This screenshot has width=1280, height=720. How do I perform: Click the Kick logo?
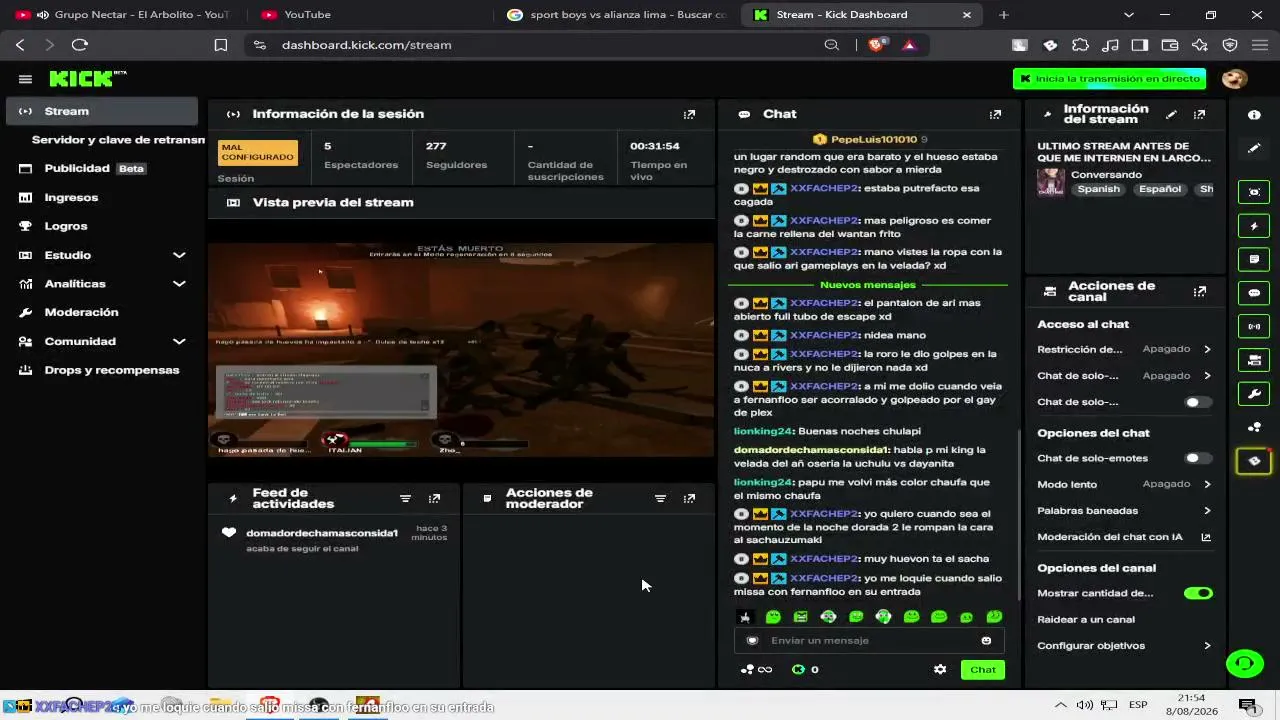(x=88, y=79)
